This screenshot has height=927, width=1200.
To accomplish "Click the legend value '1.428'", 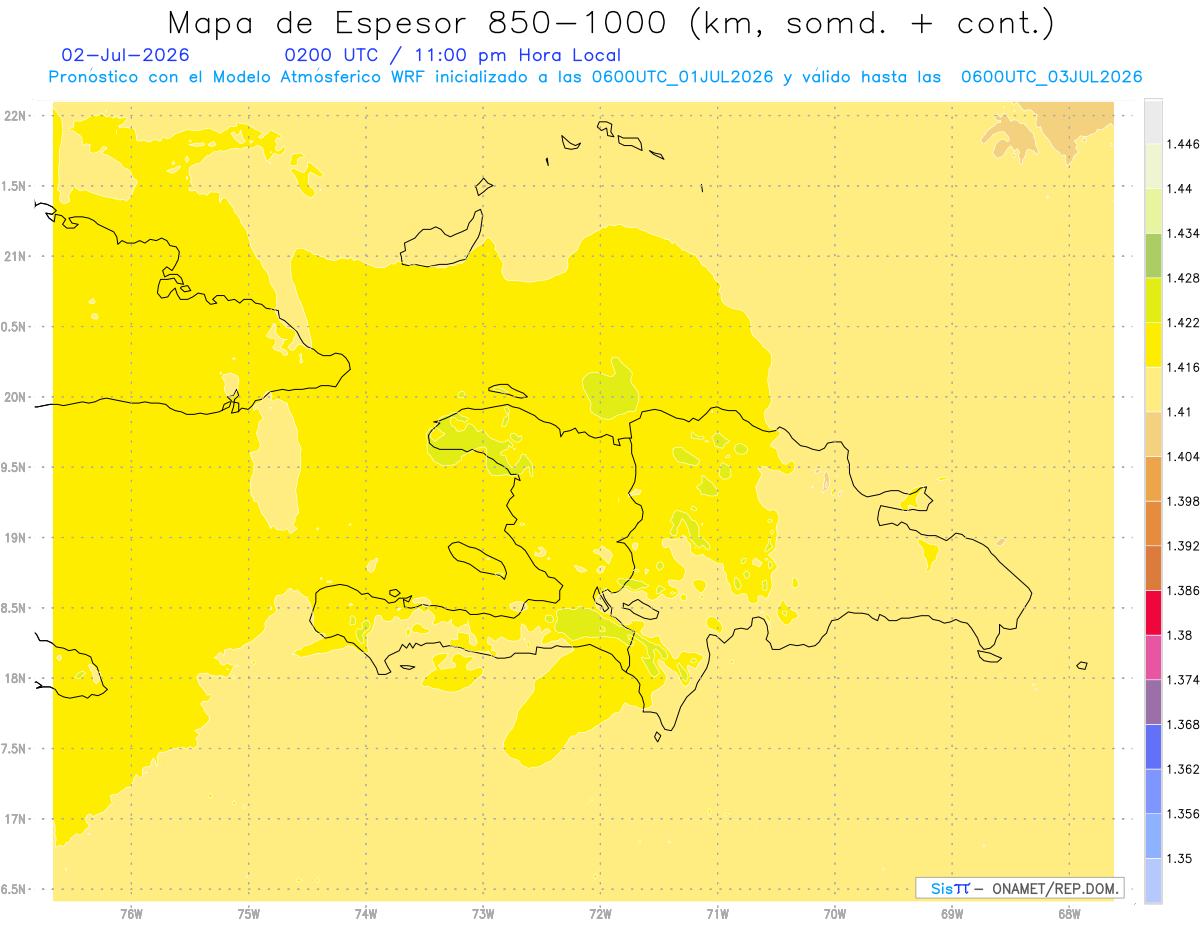I will point(1183,278).
